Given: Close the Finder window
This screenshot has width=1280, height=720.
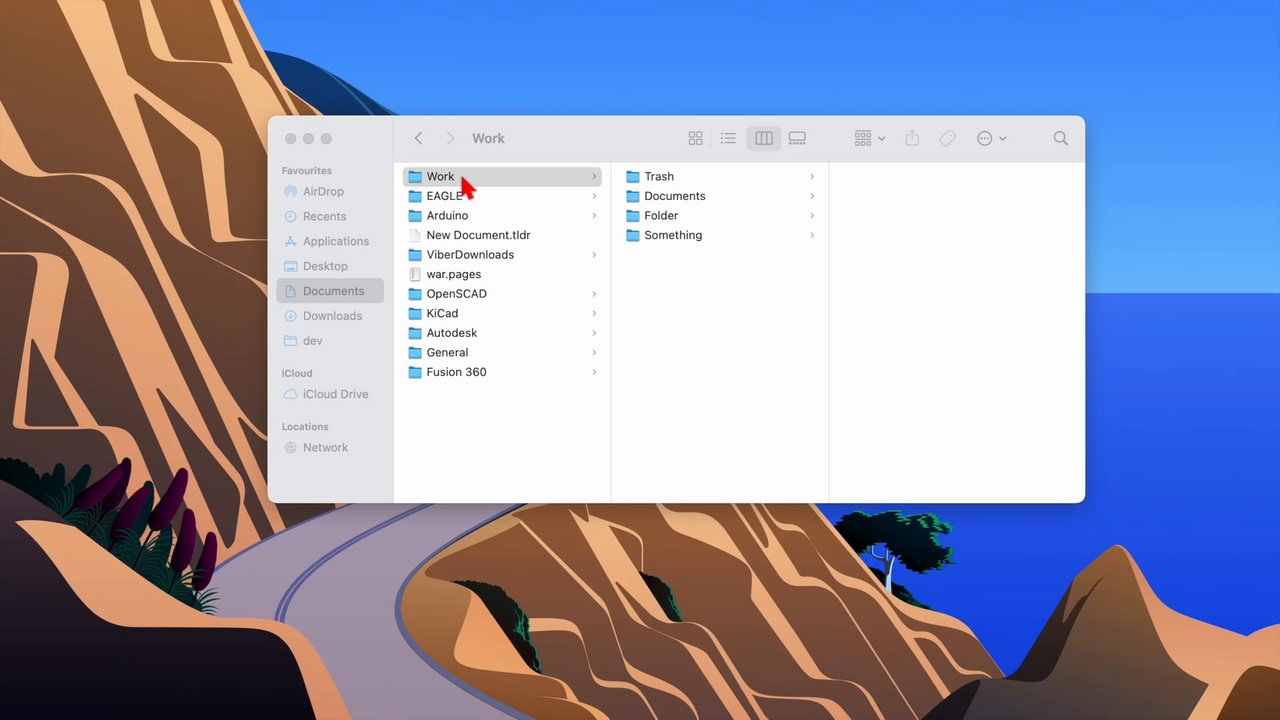Looking at the screenshot, I should coord(291,139).
